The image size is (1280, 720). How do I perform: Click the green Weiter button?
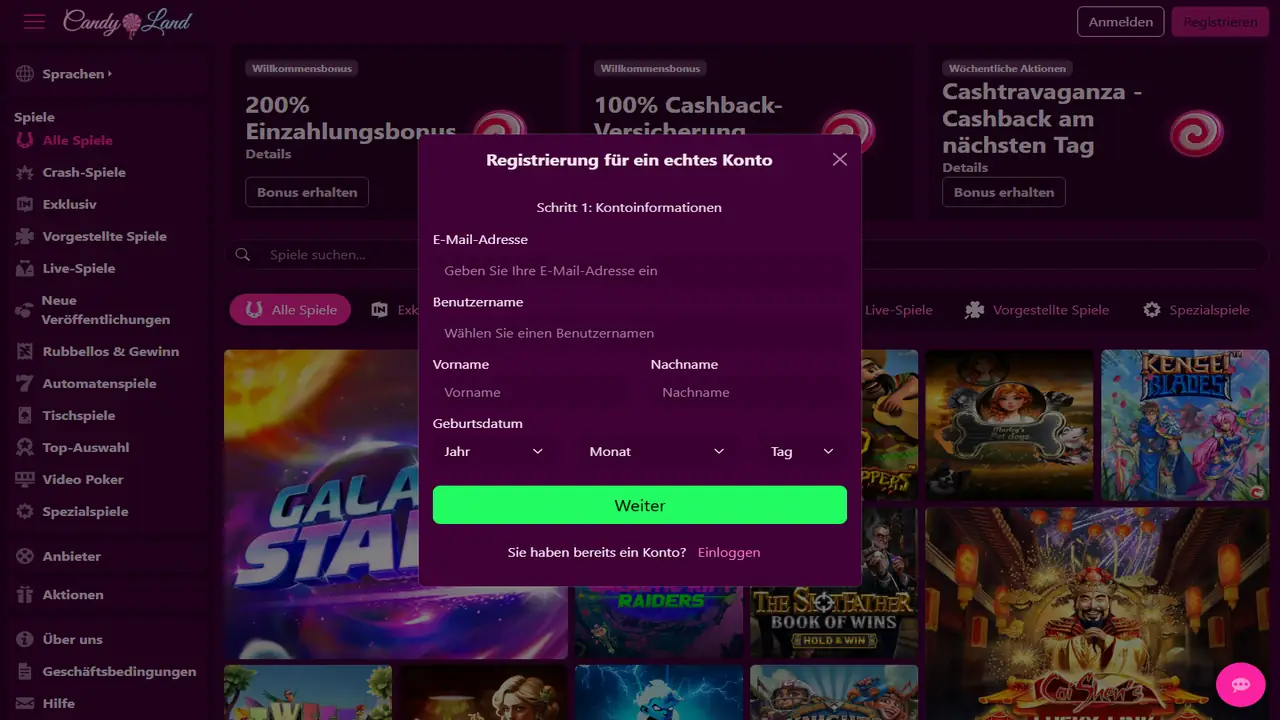coord(640,505)
